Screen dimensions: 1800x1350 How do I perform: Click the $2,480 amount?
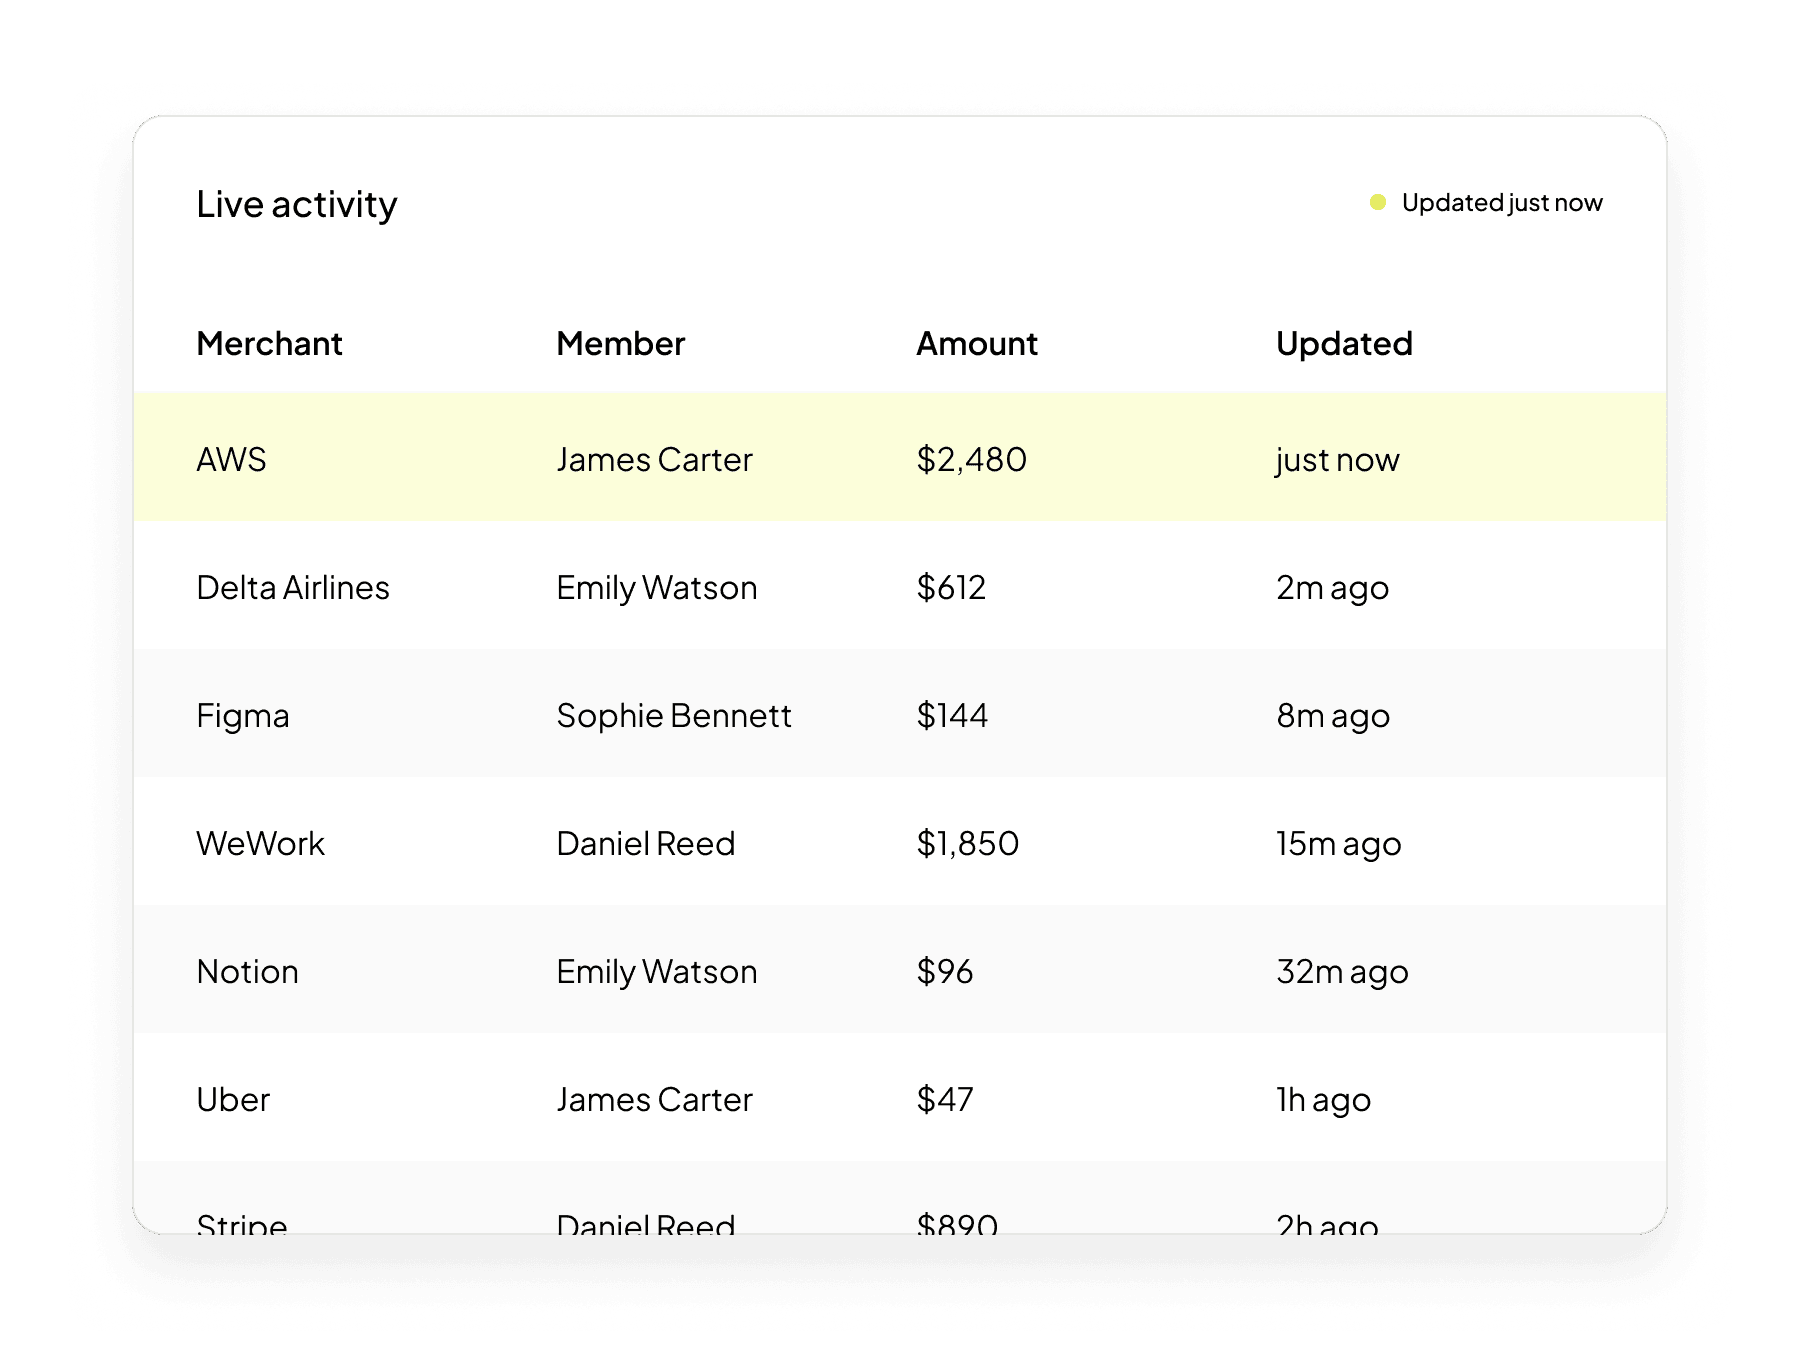click(972, 460)
